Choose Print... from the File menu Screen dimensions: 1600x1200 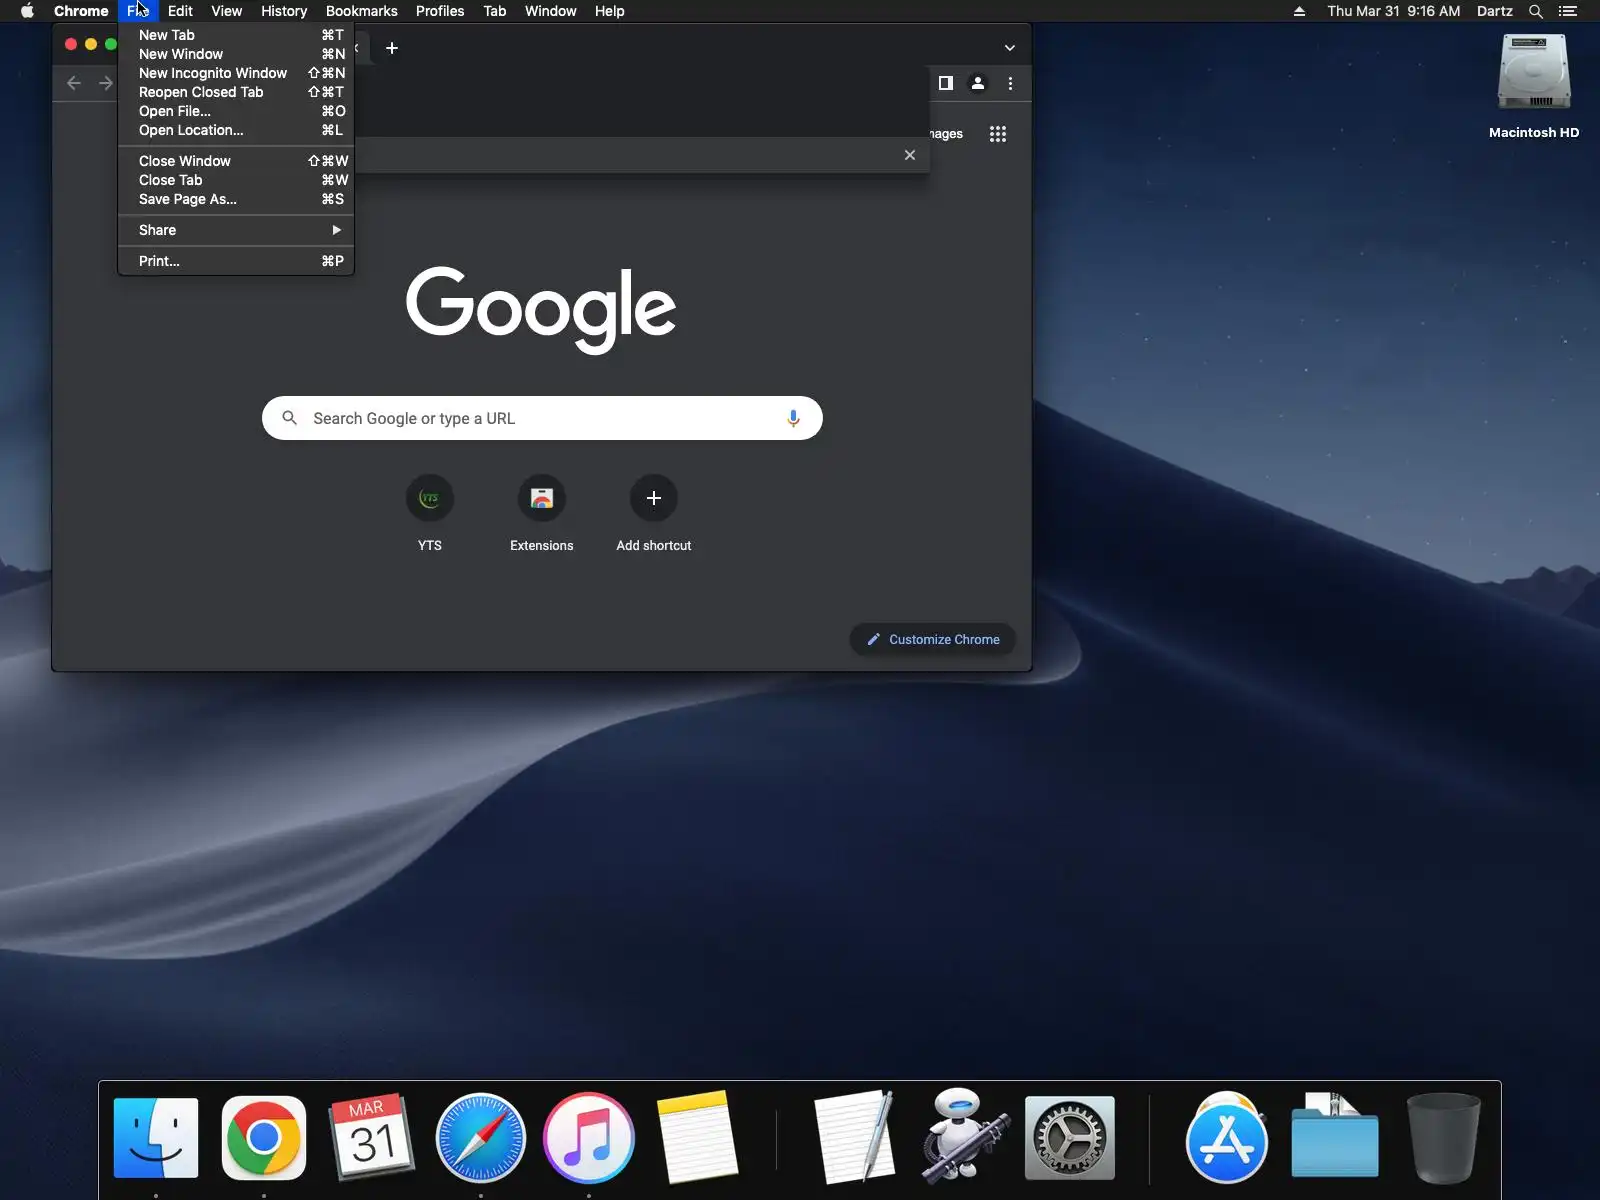[236, 261]
